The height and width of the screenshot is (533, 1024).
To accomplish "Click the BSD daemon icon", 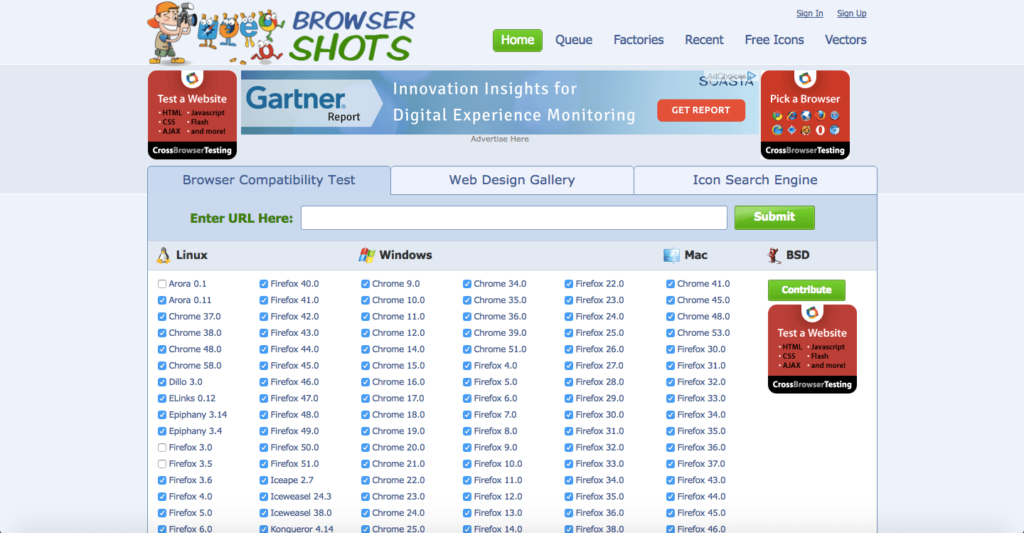I will (774, 255).
